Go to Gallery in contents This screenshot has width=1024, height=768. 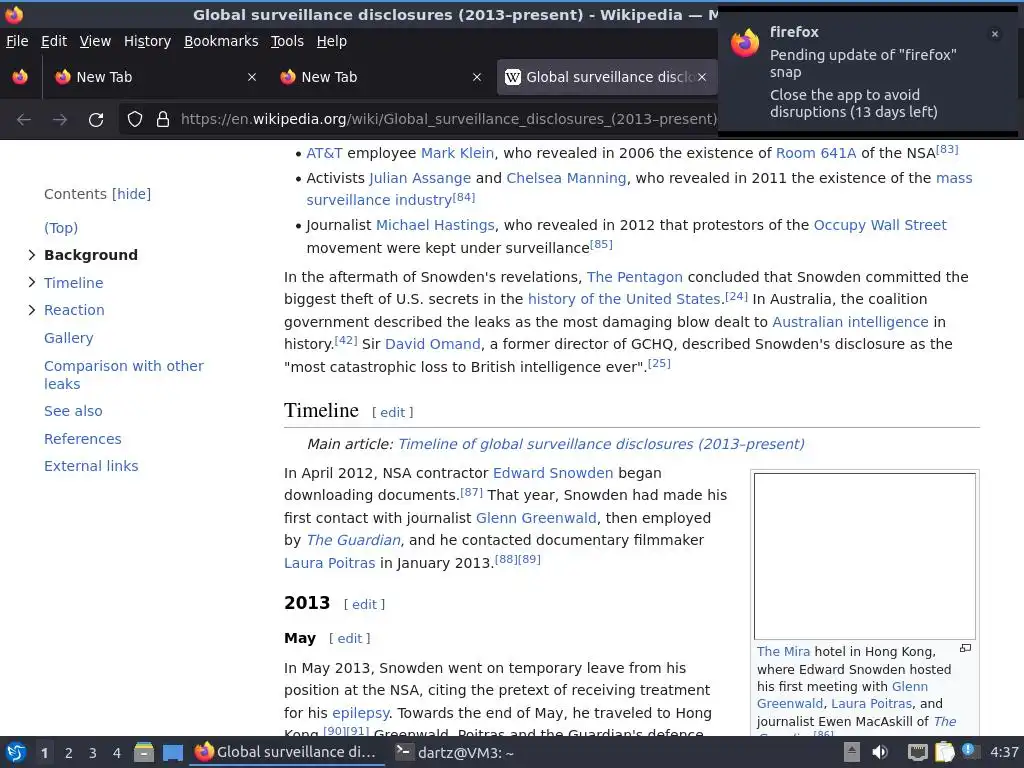pos(69,338)
